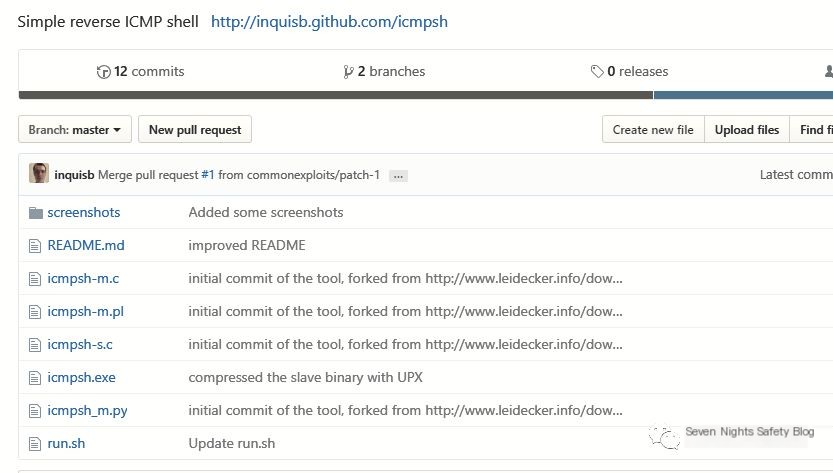
Task: Open the screenshots folder icon
Action: coord(36,213)
